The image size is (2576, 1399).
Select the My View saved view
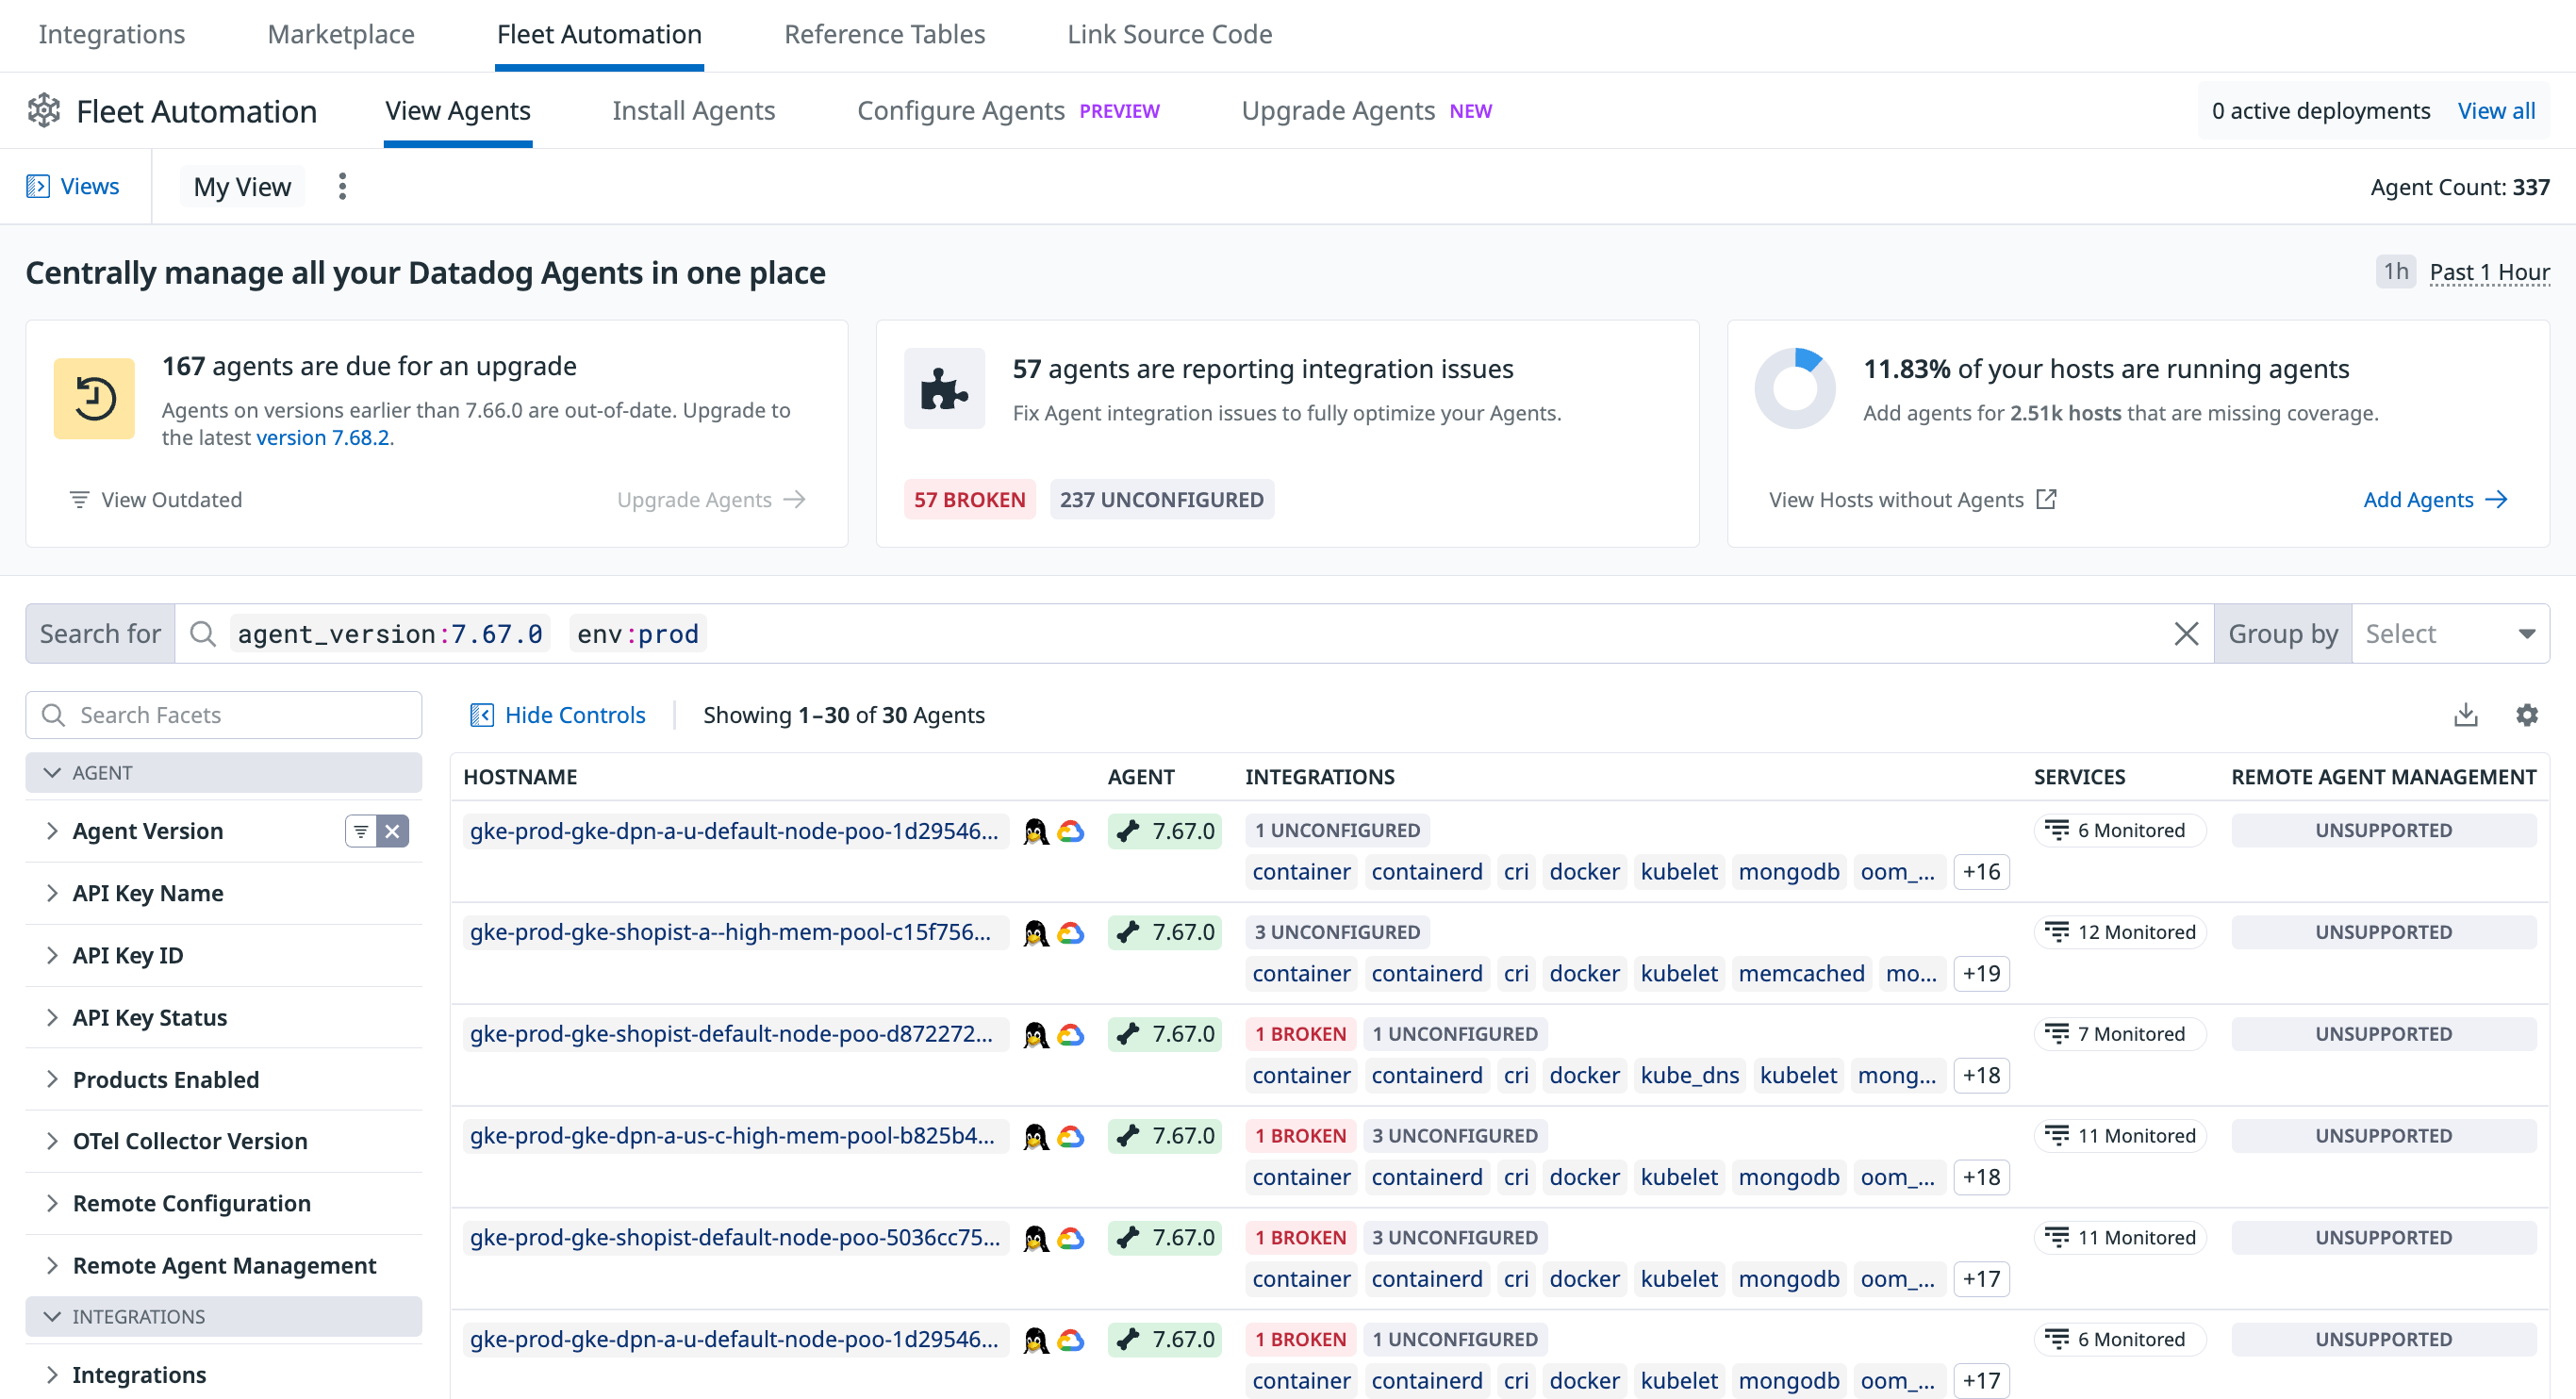click(x=242, y=186)
